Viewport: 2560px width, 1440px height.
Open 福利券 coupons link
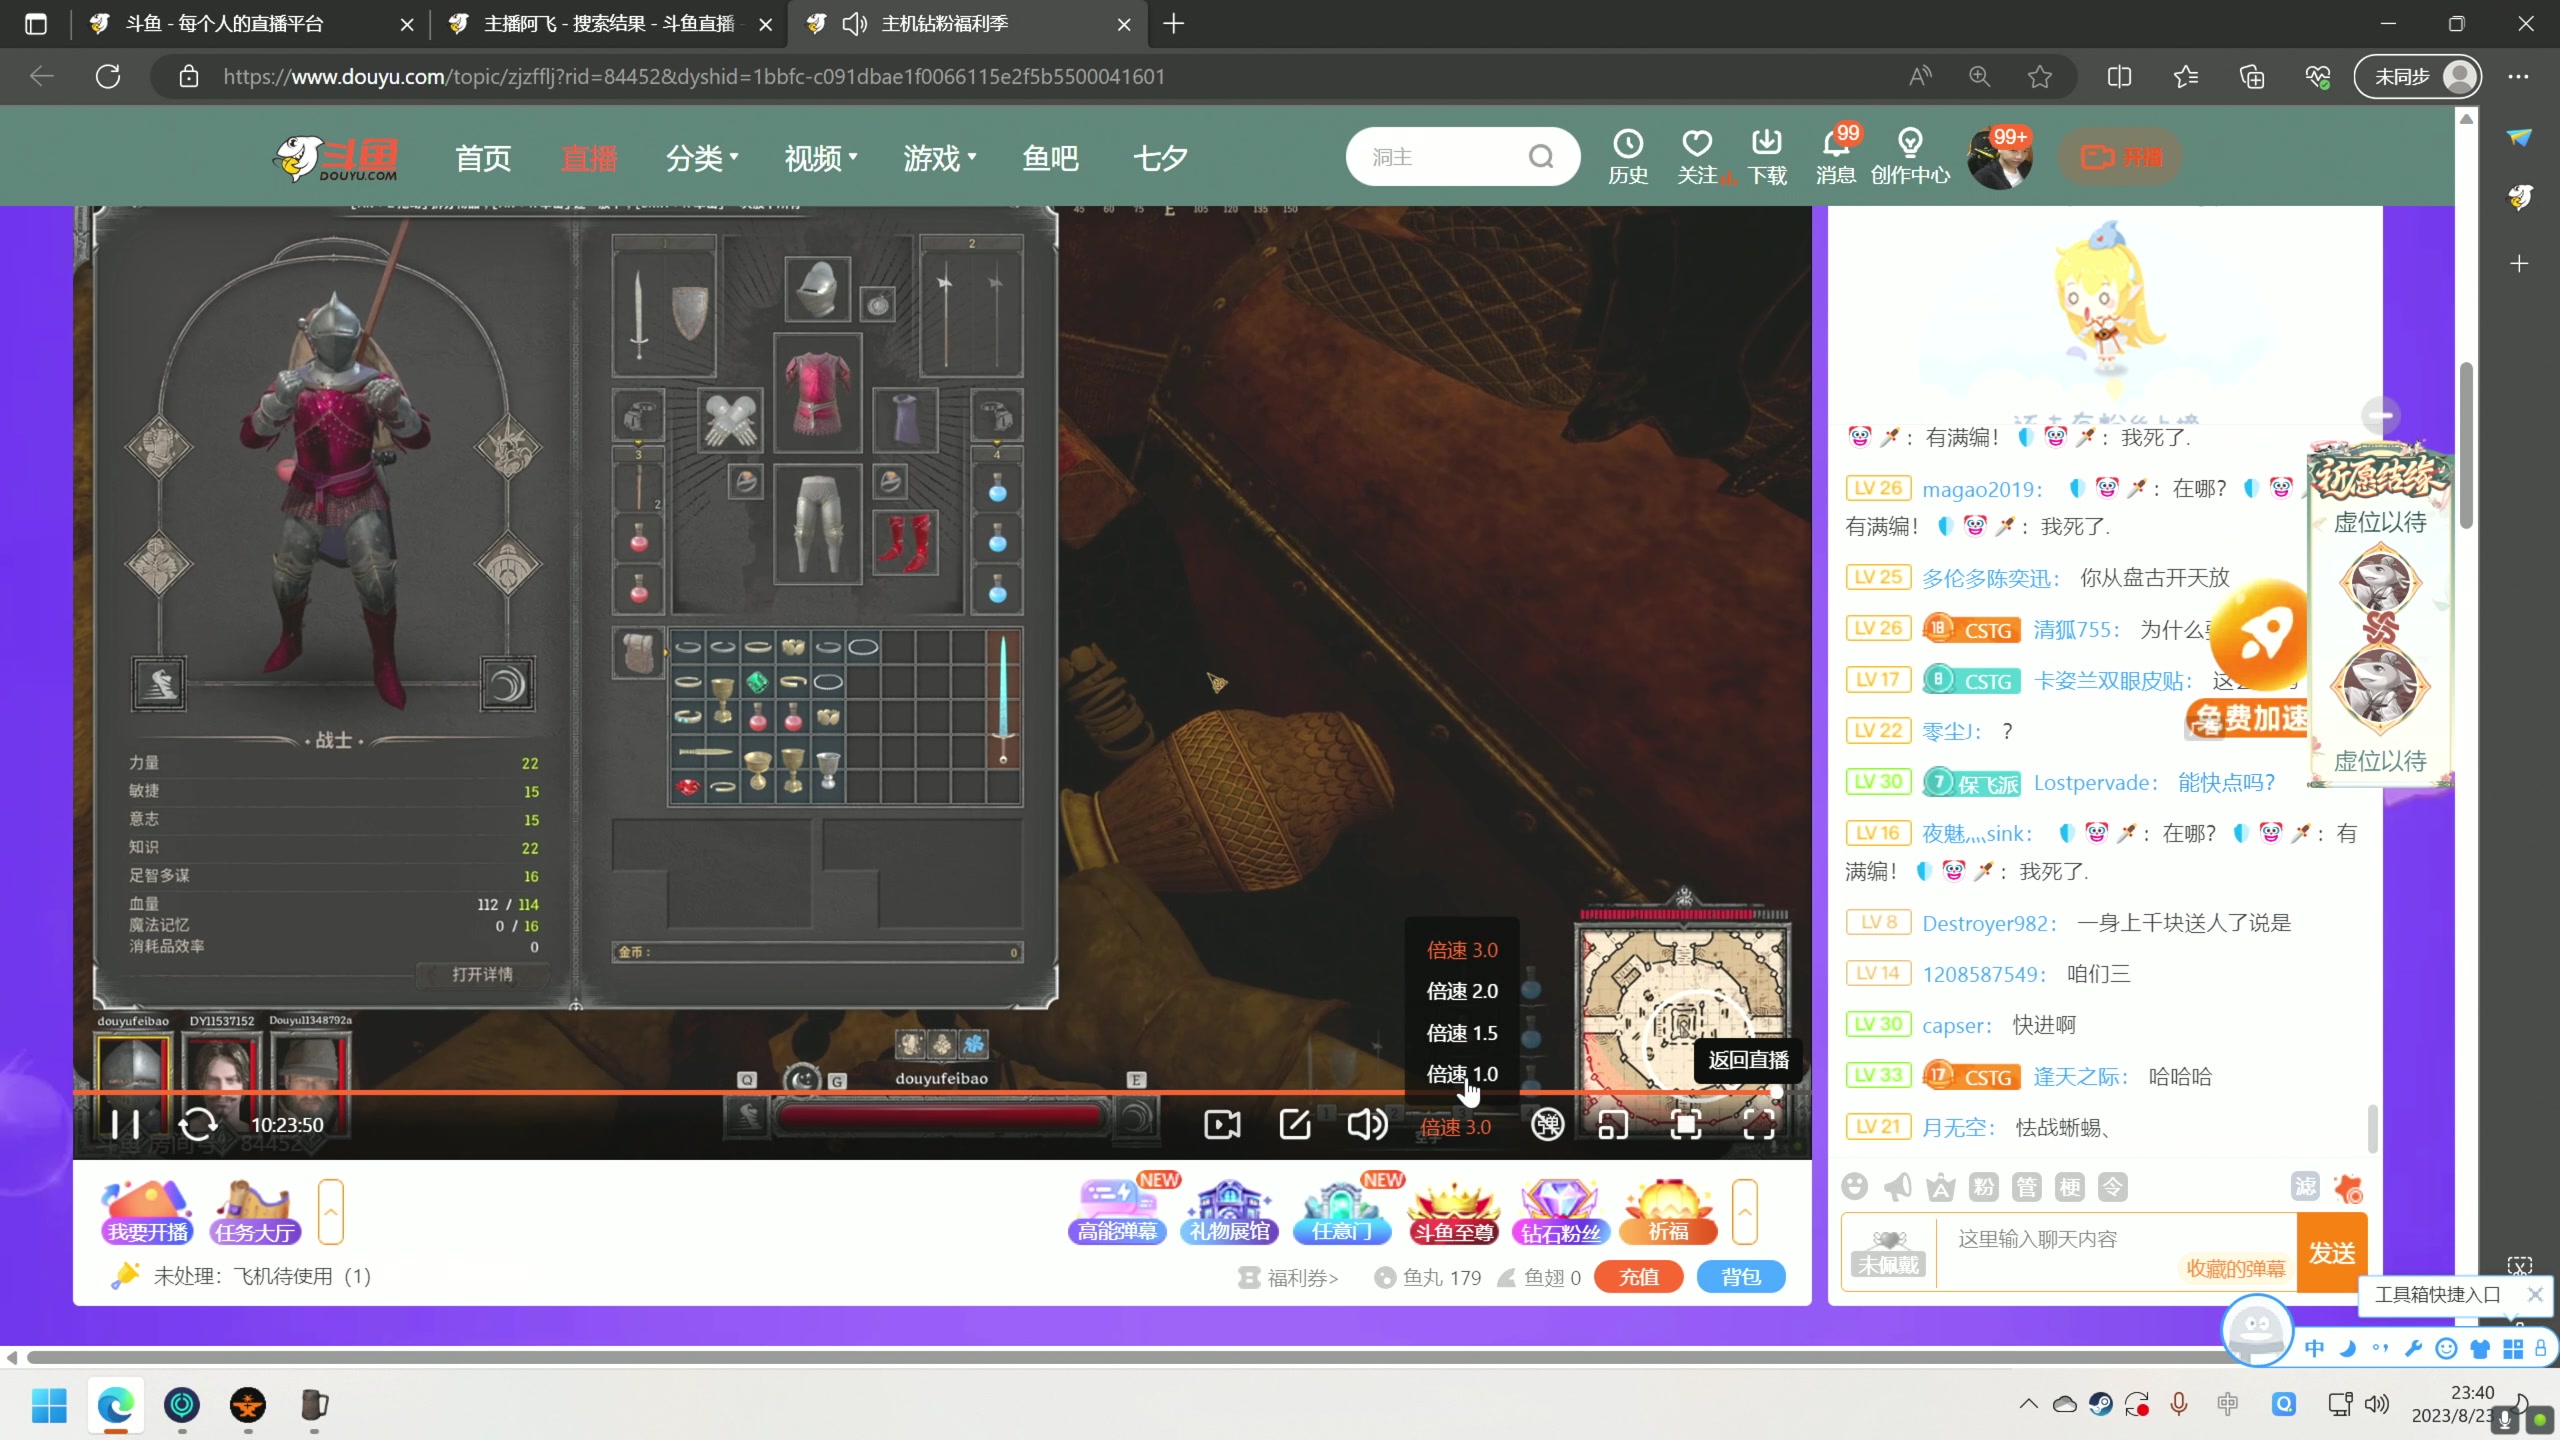pyautogui.click(x=1288, y=1278)
